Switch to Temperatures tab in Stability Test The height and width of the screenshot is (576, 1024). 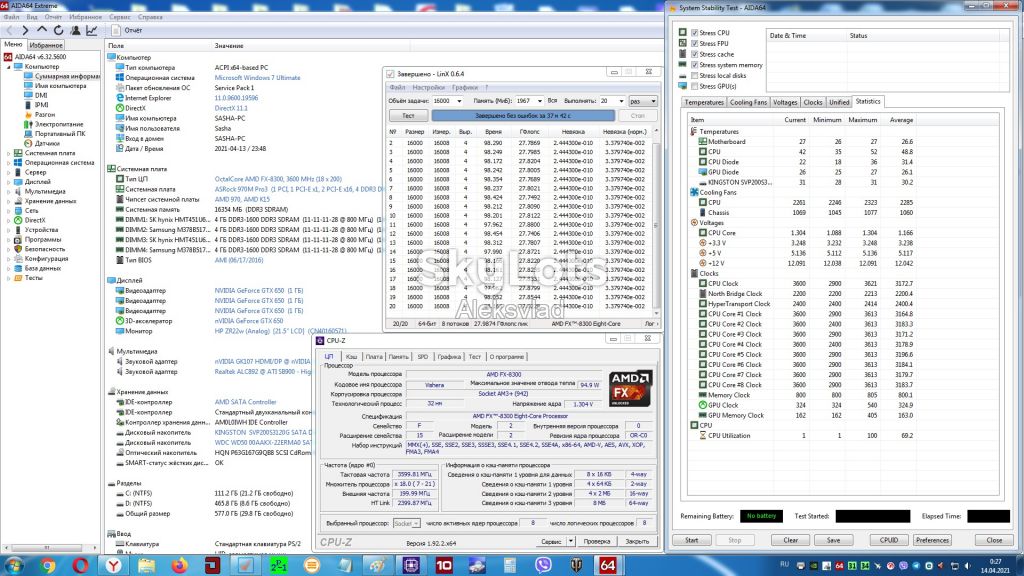tap(704, 103)
